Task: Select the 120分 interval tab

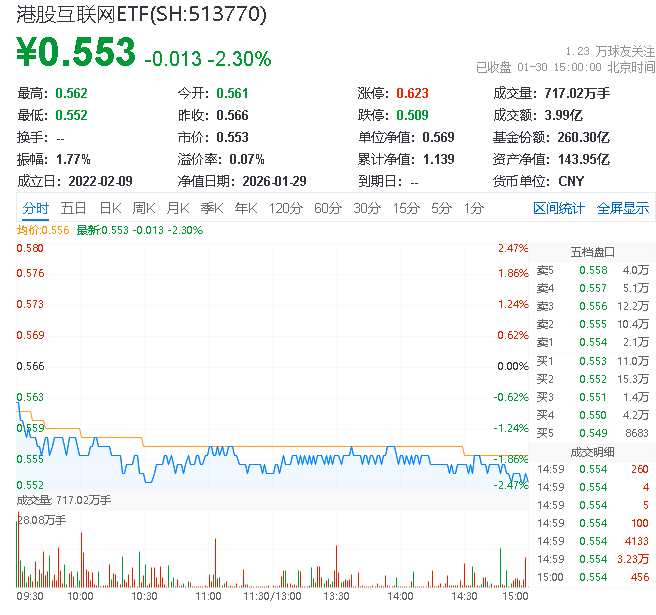Action: [x=285, y=208]
